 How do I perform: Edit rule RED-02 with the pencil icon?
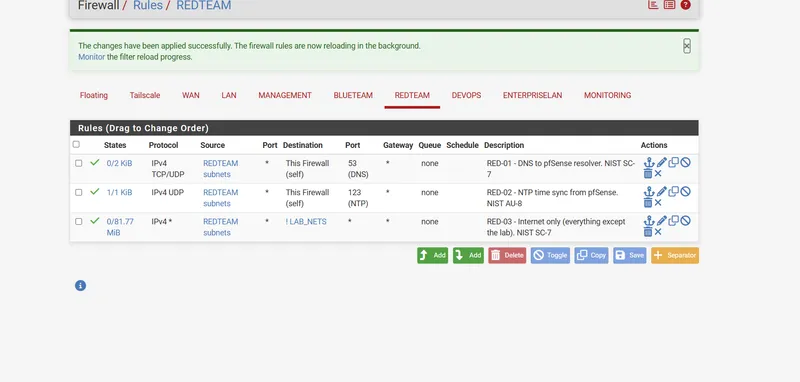[662, 192]
